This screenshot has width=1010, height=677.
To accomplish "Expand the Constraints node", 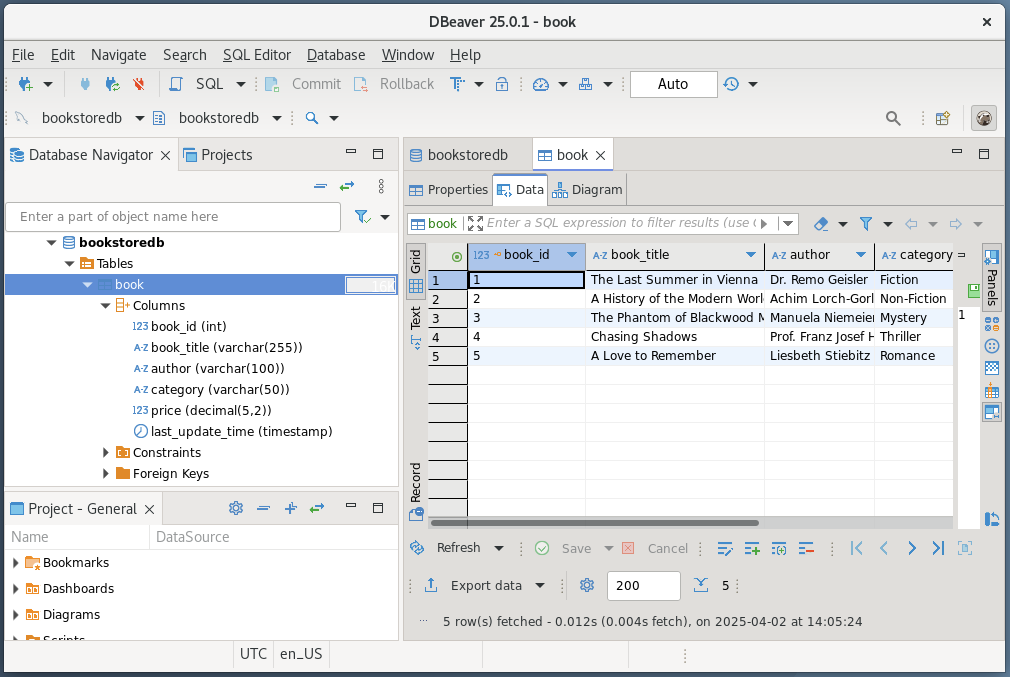I will pos(105,452).
